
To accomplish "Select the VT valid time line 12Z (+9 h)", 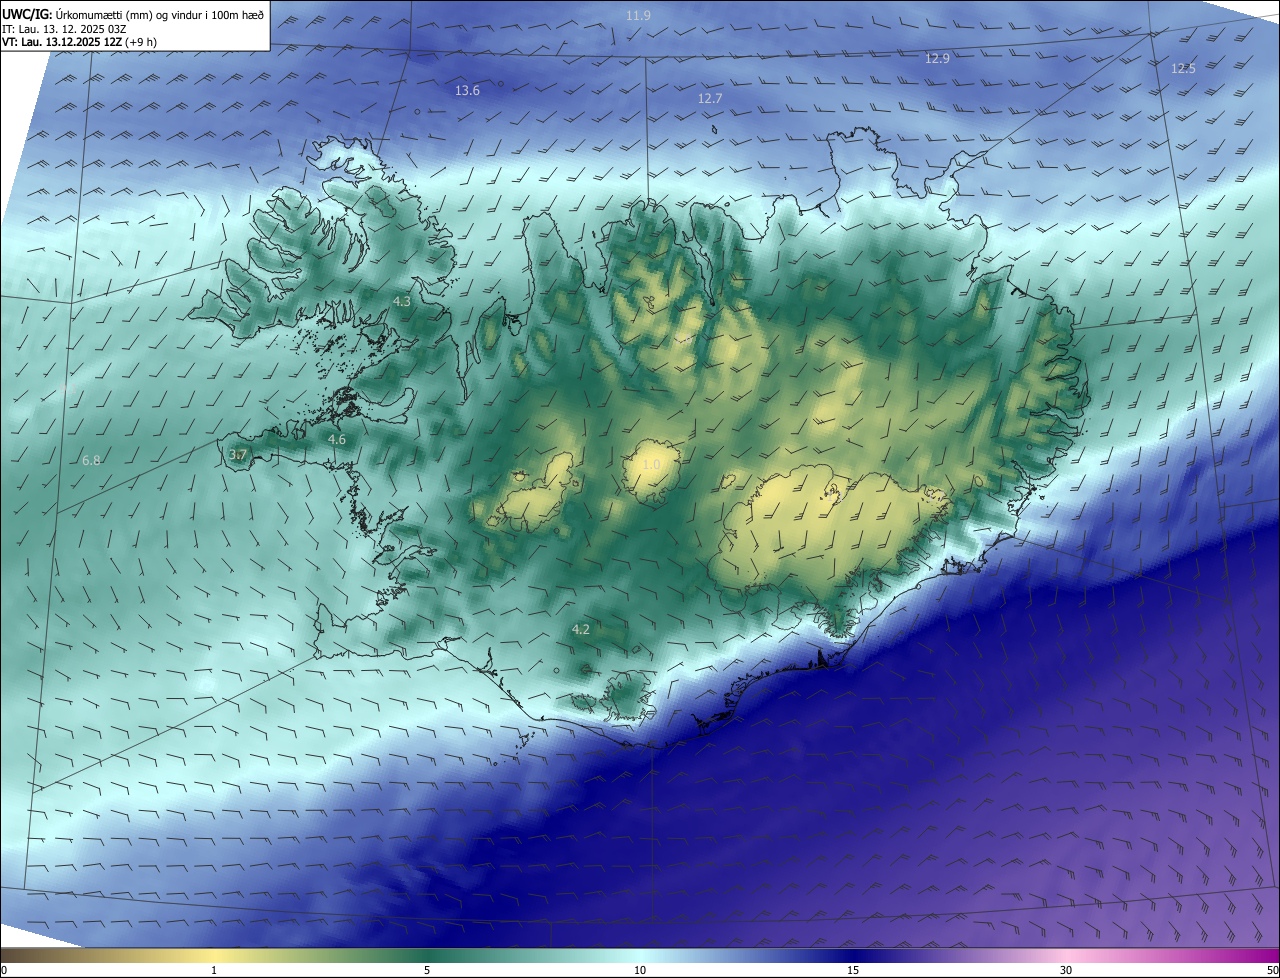I will coord(79,41).
